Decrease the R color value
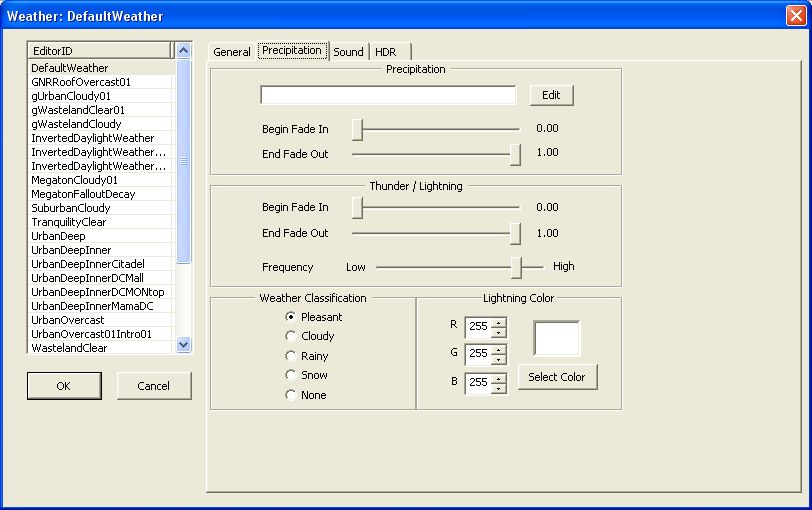This screenshot has width=812, height=510. click(x=499, y=332)
